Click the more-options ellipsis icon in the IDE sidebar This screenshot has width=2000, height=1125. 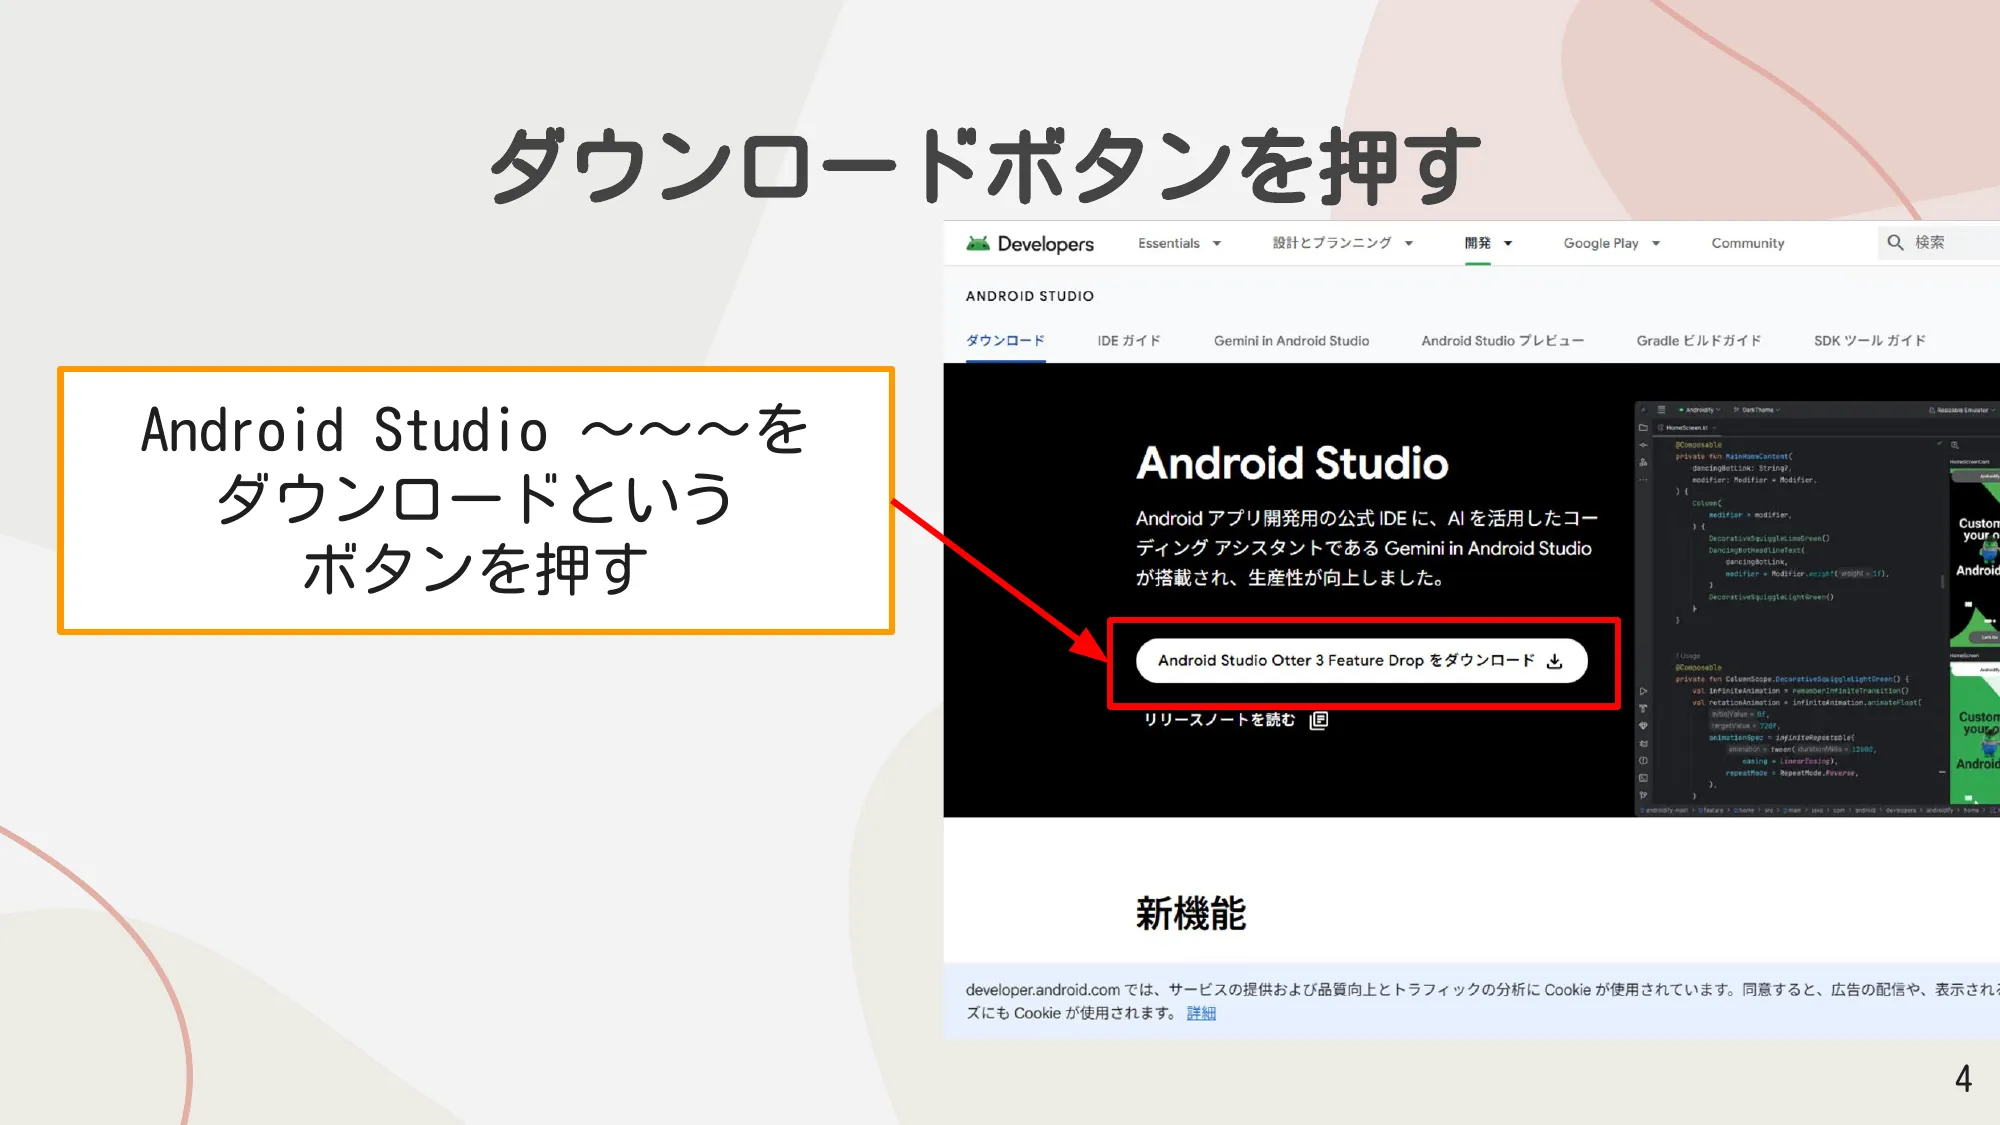1643,479
